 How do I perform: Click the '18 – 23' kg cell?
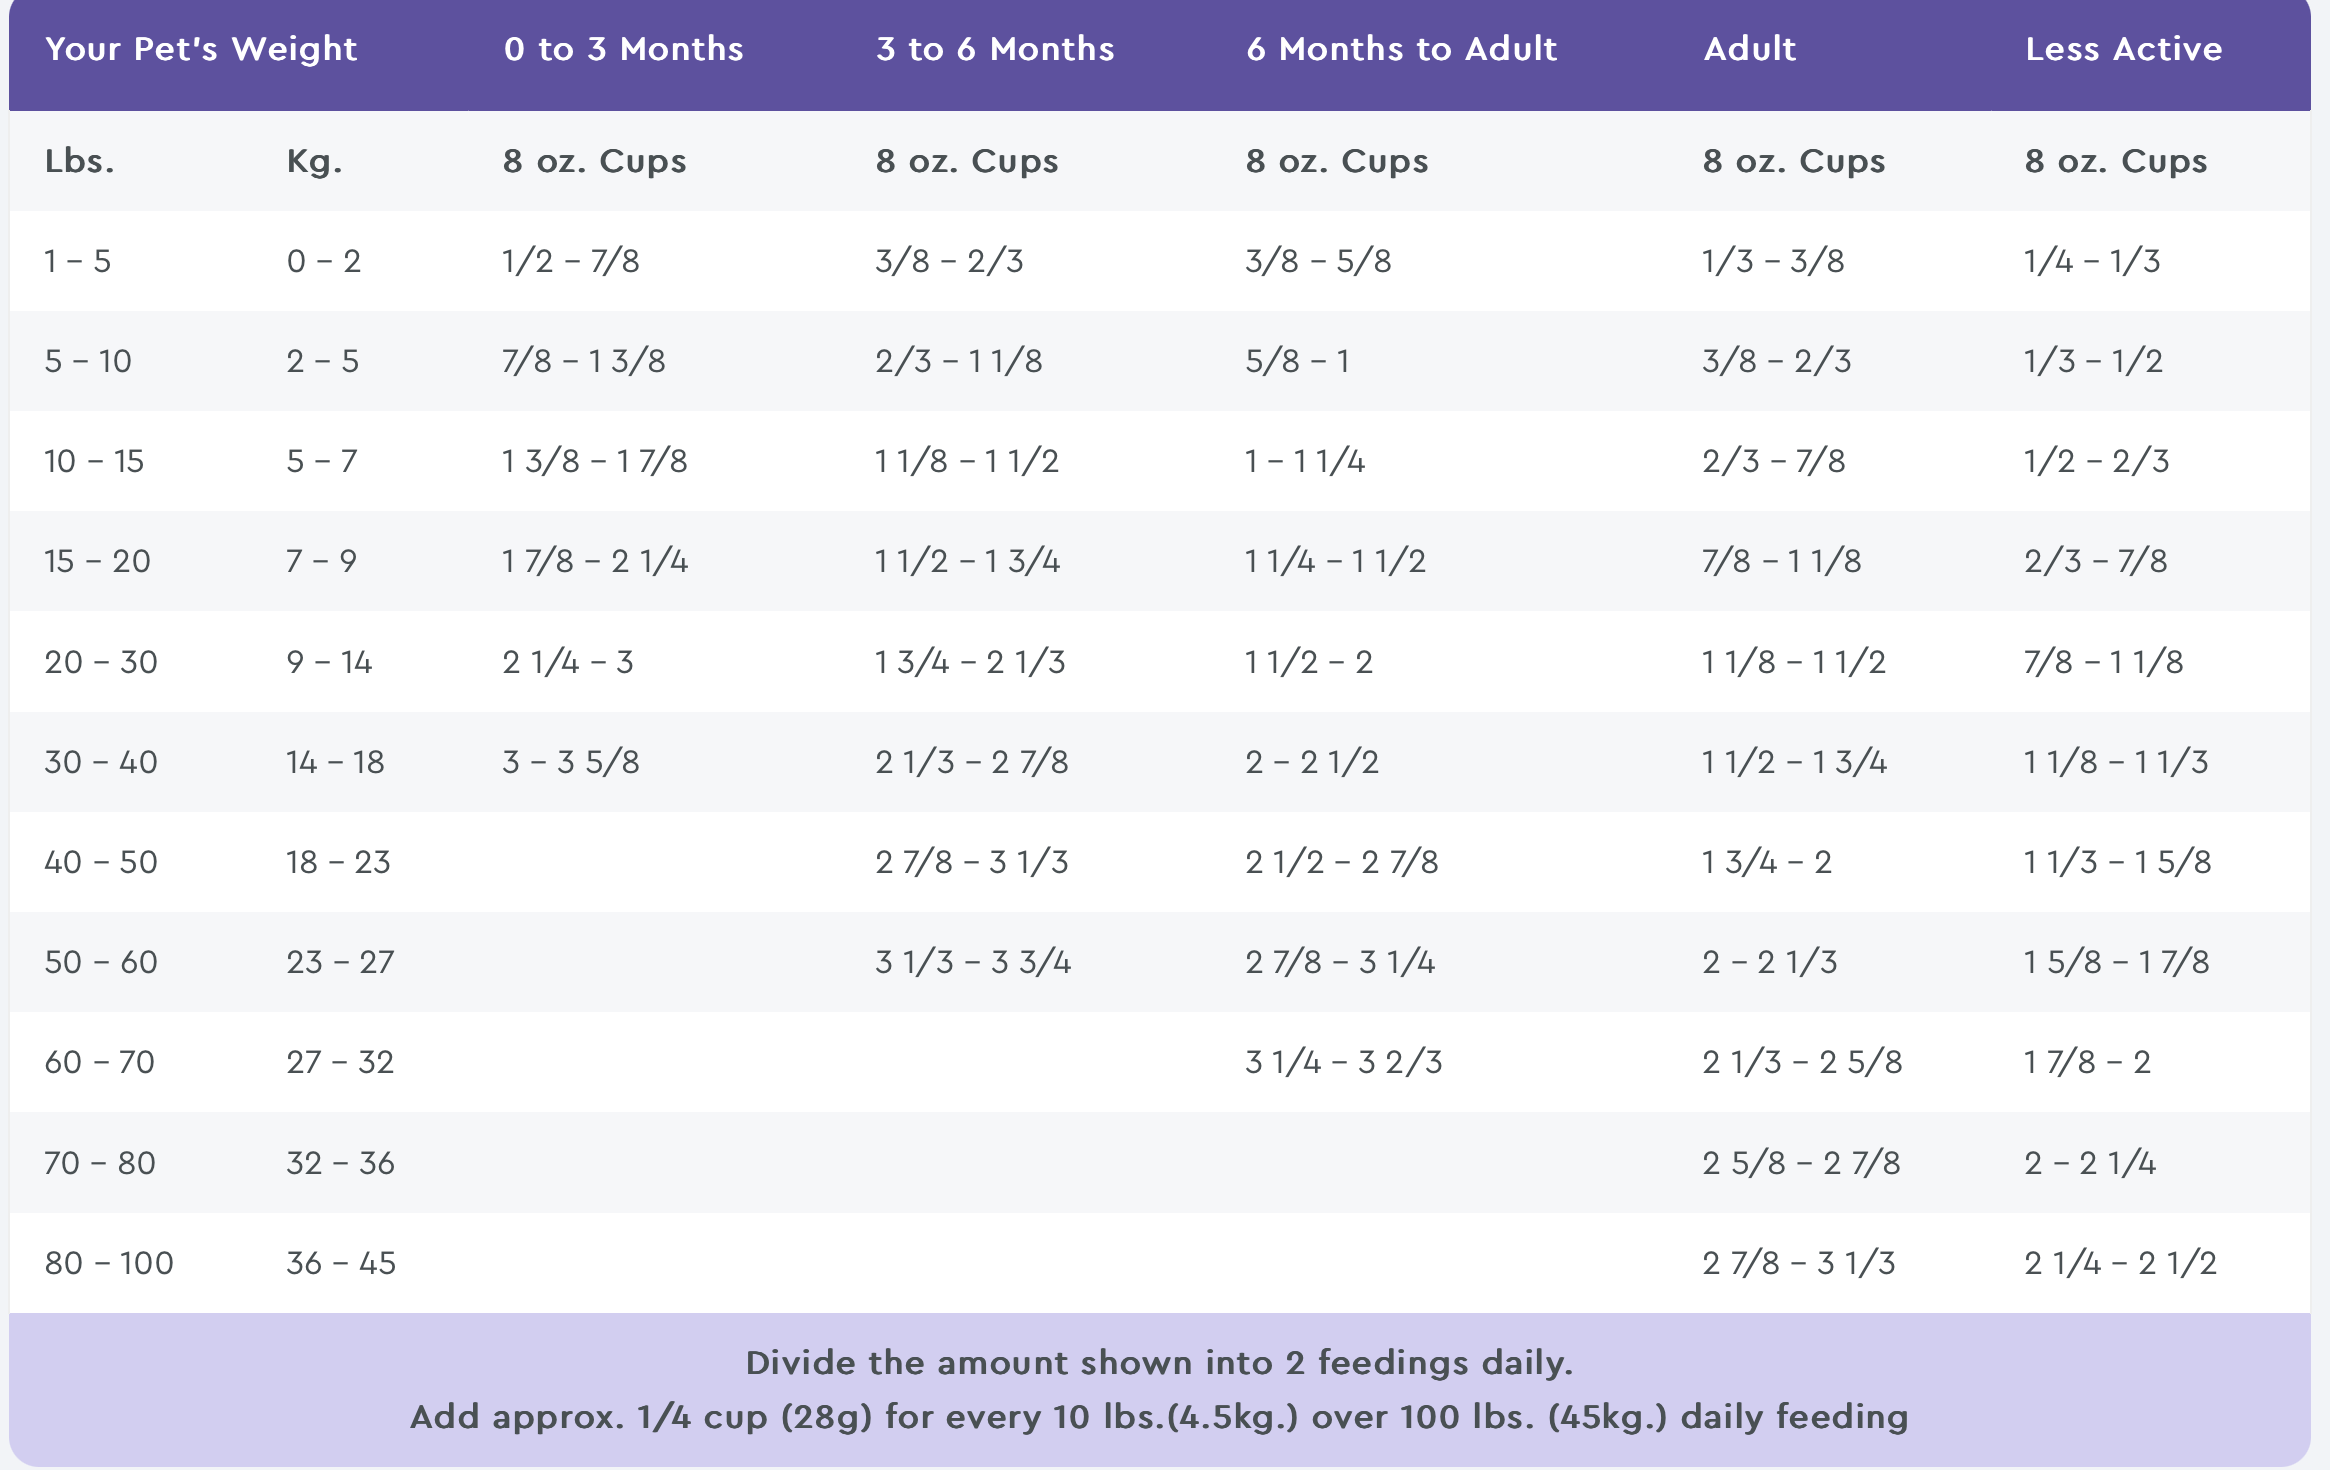point(338,862)
